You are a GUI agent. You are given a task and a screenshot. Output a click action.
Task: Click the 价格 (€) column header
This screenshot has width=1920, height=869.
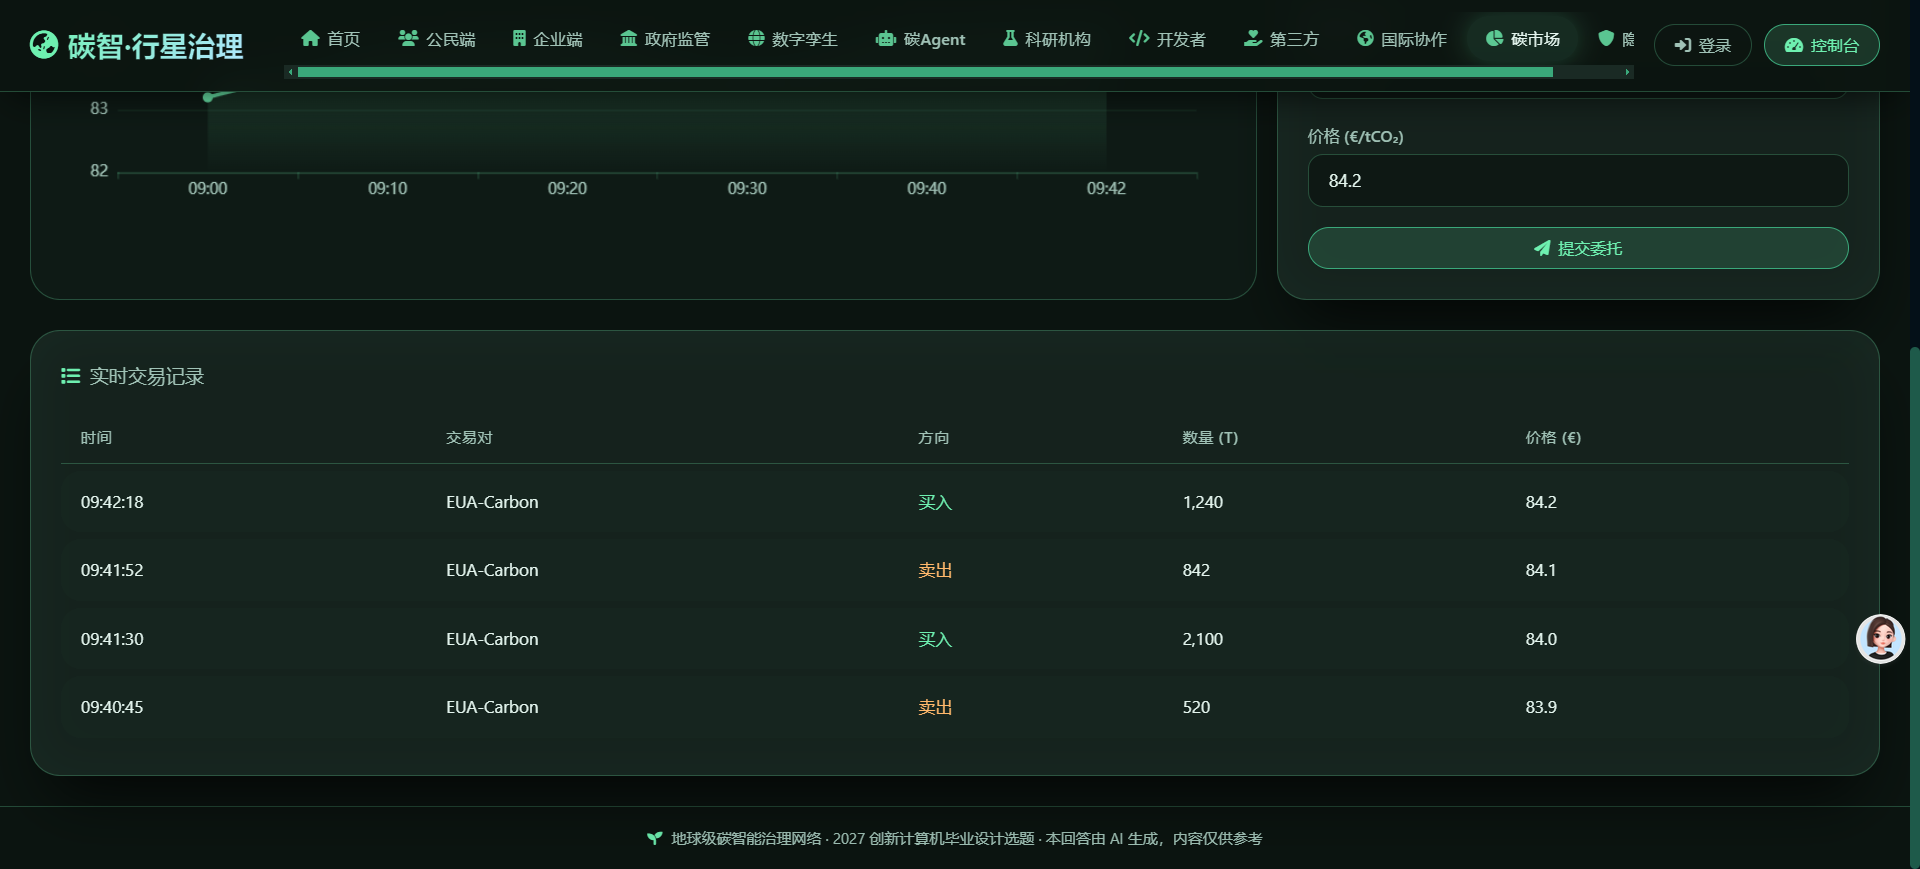[1553, 437]
